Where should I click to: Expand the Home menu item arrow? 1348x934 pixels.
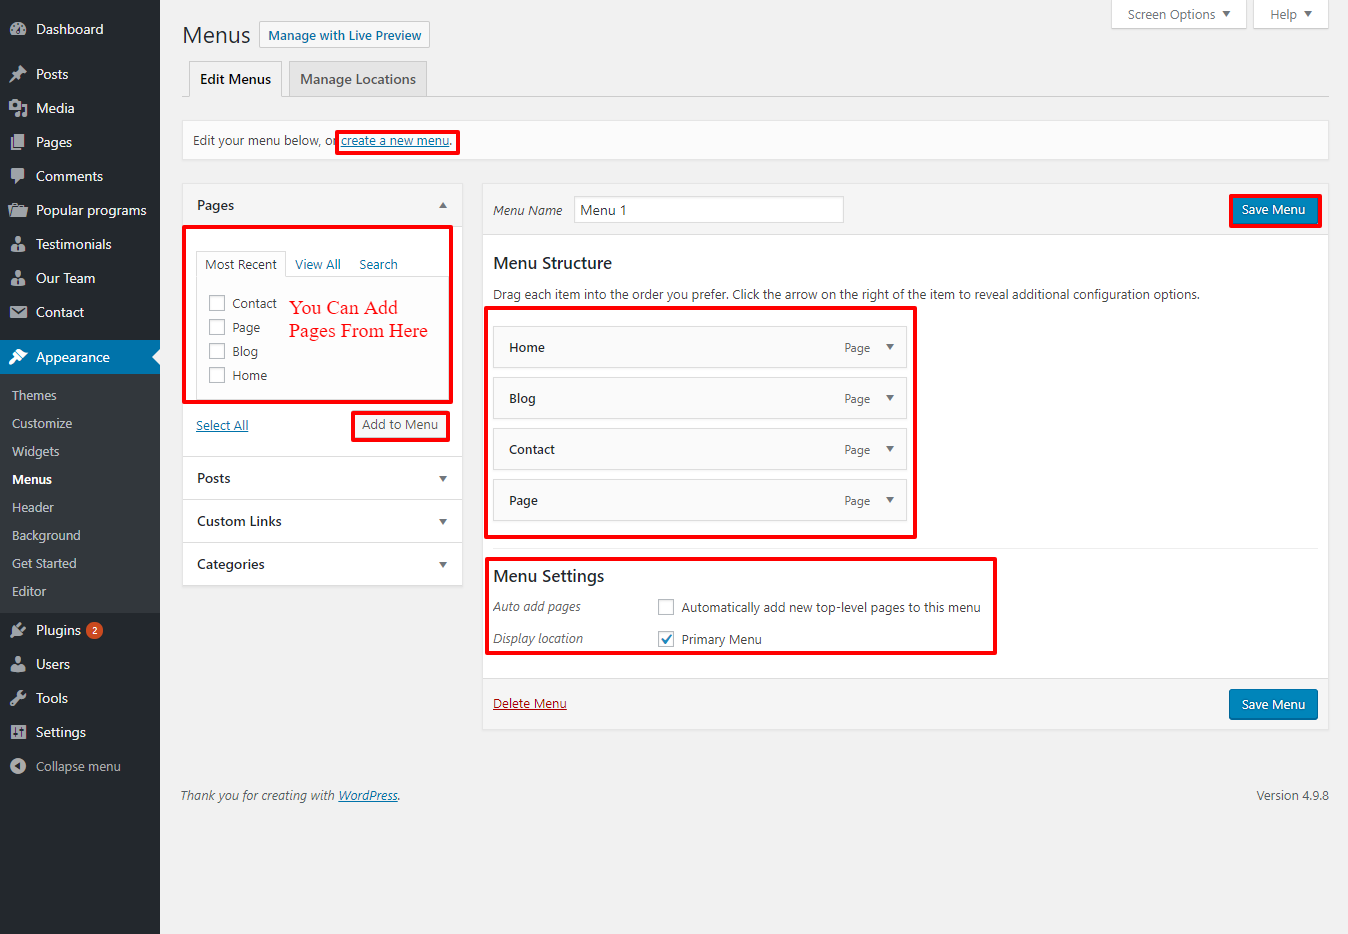pyautogui.click(x=890, y=347)
